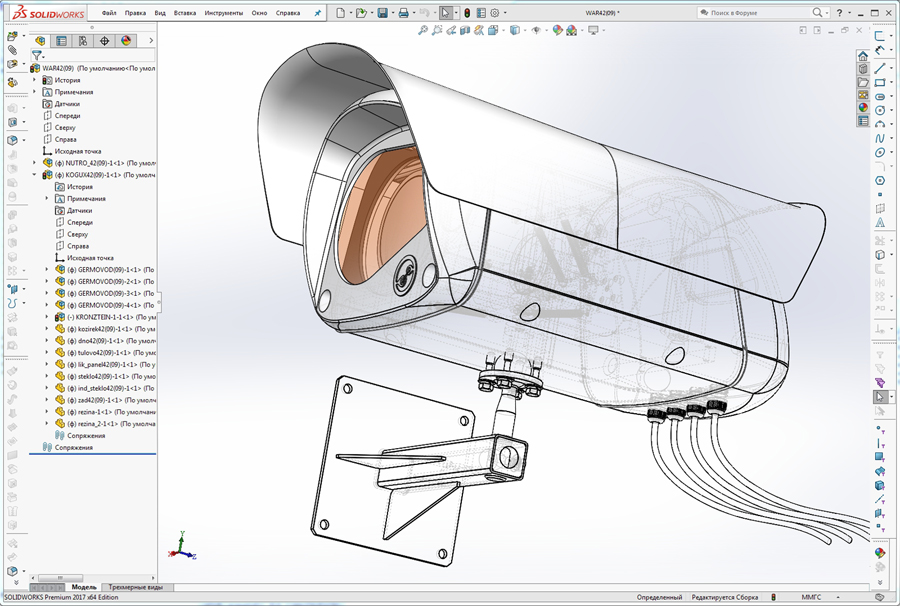Select the Ellipse sketch tool

tap(879, 153)
